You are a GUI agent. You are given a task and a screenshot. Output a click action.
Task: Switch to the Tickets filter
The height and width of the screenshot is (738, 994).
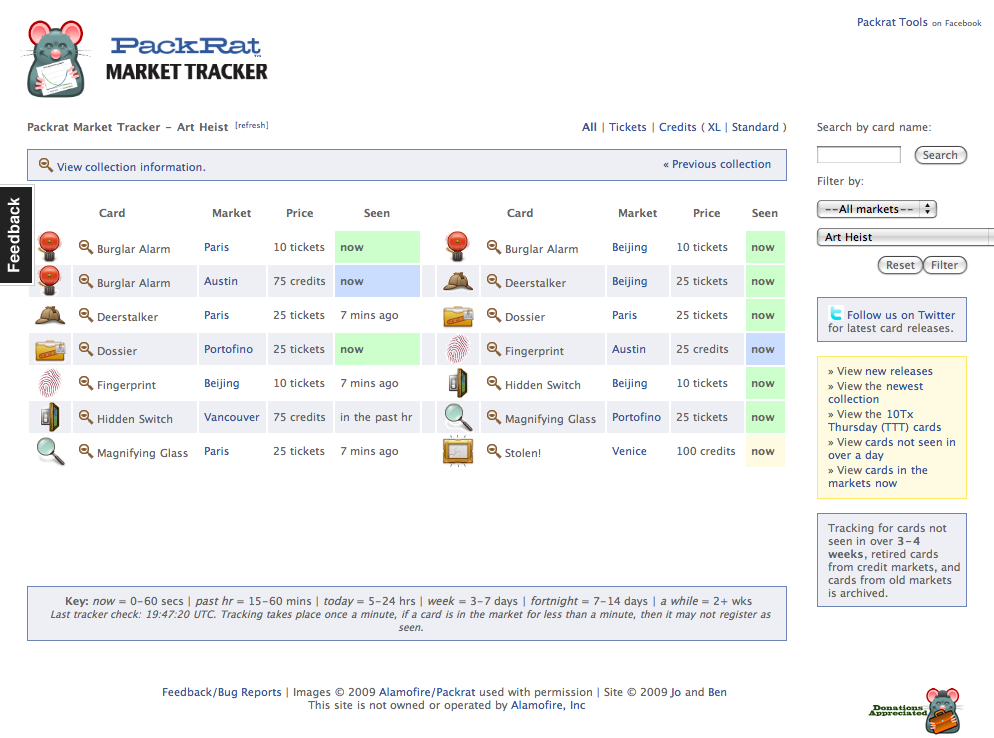point(628,127)
